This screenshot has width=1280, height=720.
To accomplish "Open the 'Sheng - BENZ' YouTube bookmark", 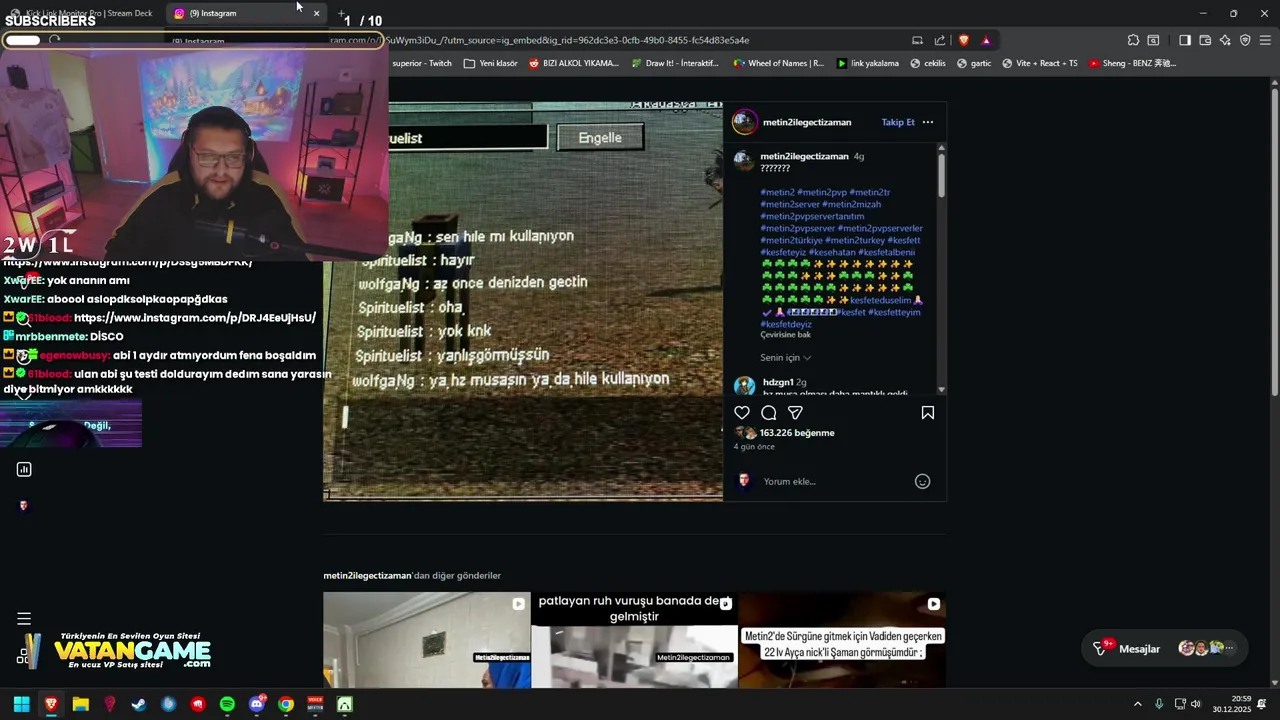I will click(x=1132, y=63).
